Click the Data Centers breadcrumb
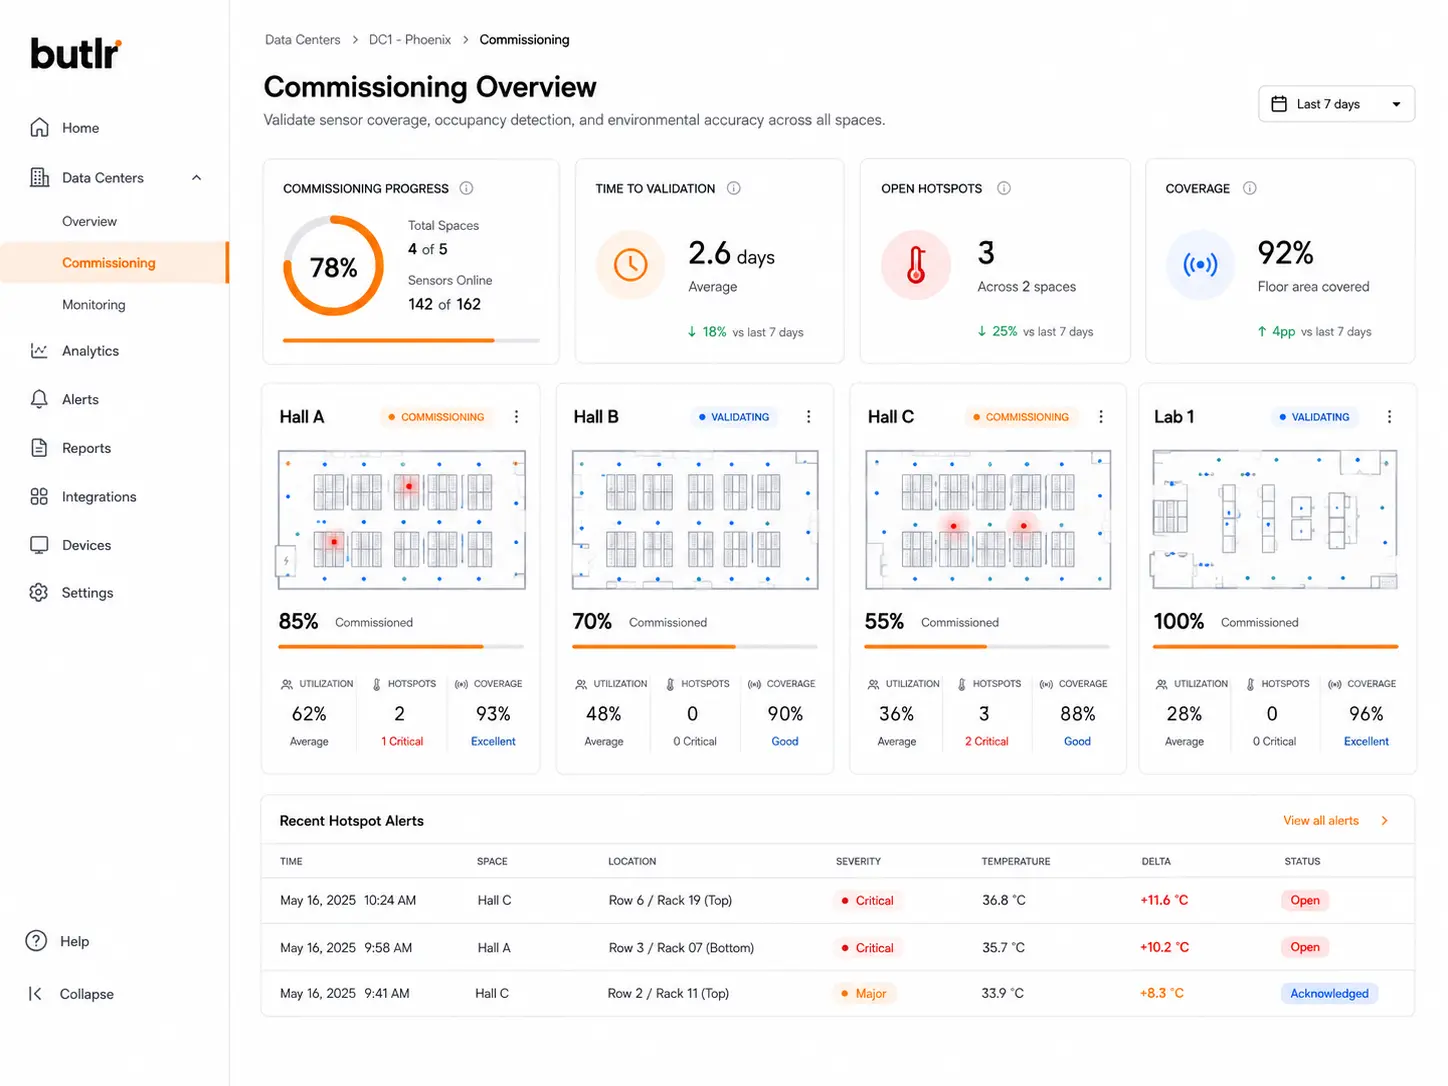The image size is (1448, 1086). click(x=302, y=40)
